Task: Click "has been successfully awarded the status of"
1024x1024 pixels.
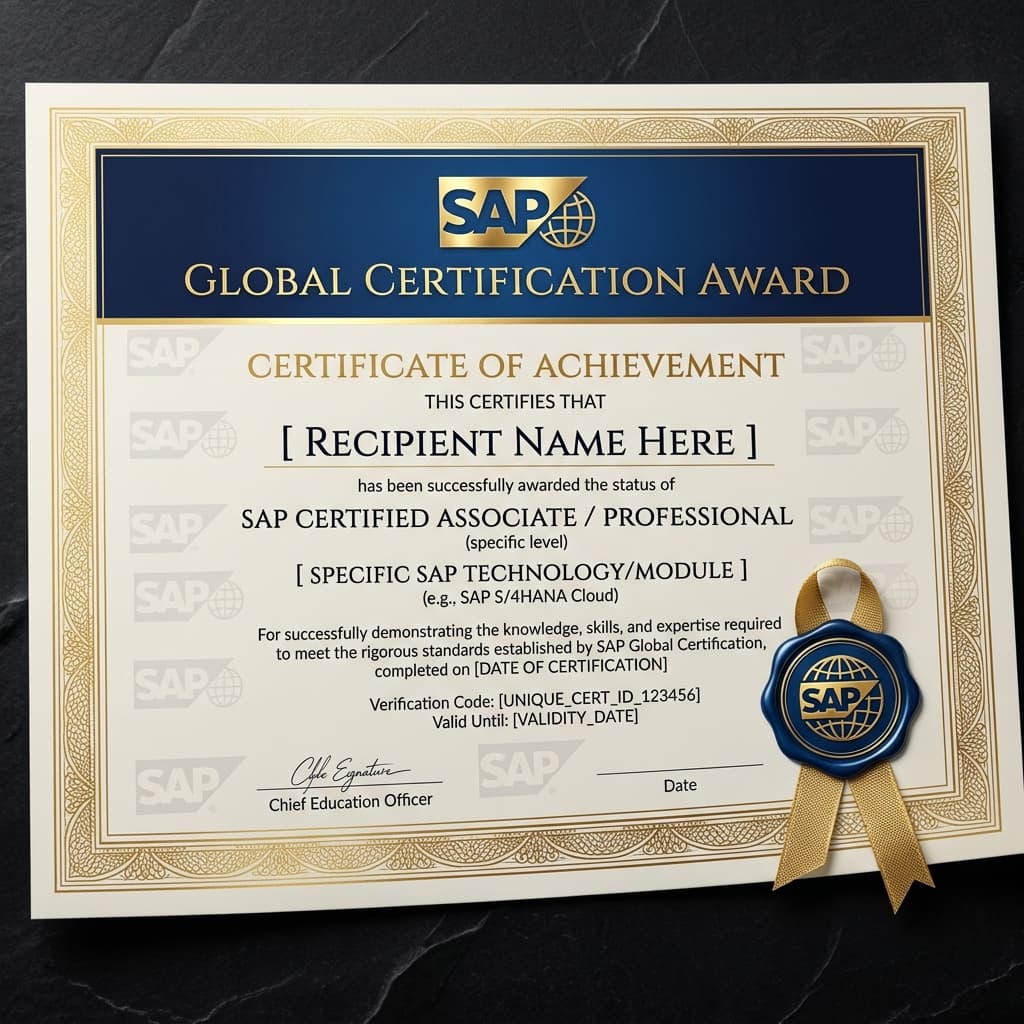Action: tap(516, 485)
